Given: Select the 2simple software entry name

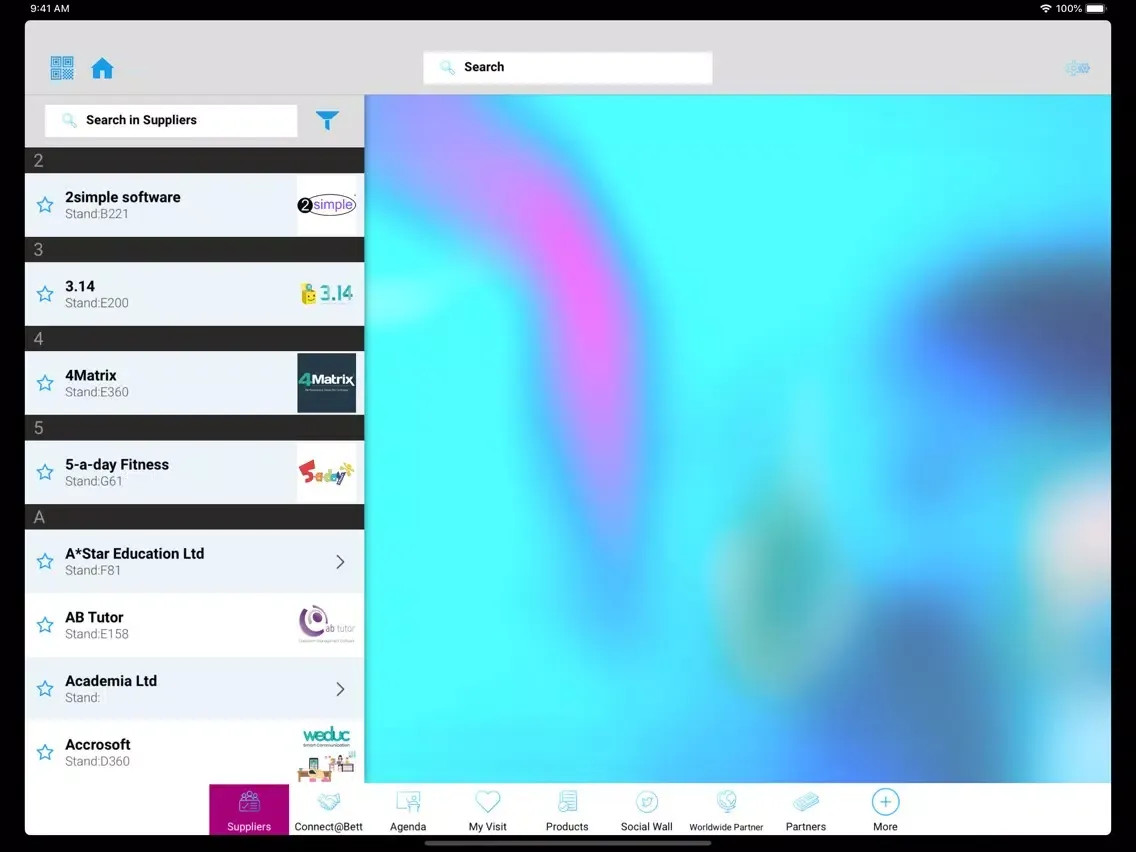Looking at the screenshot, I should click(x=122, y=197).
